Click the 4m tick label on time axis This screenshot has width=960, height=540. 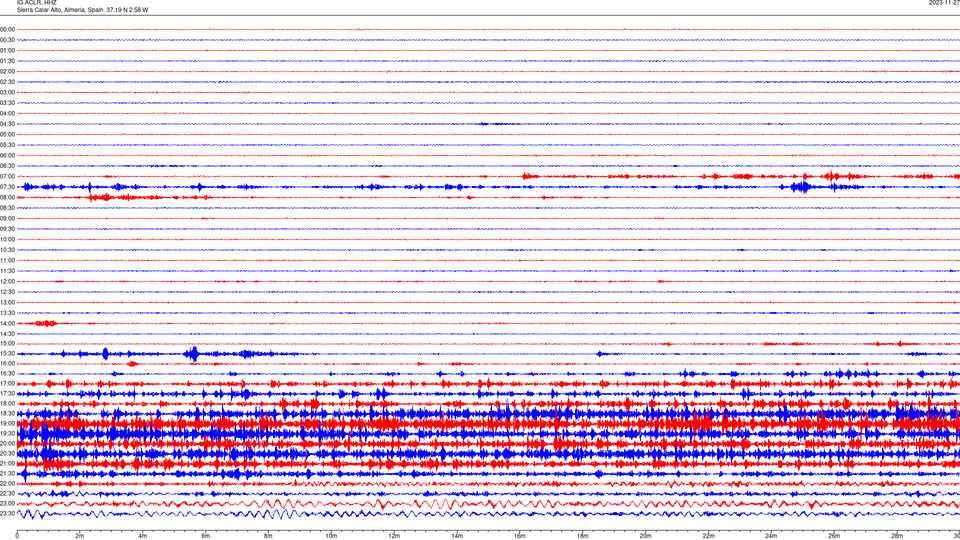(143, 536)
